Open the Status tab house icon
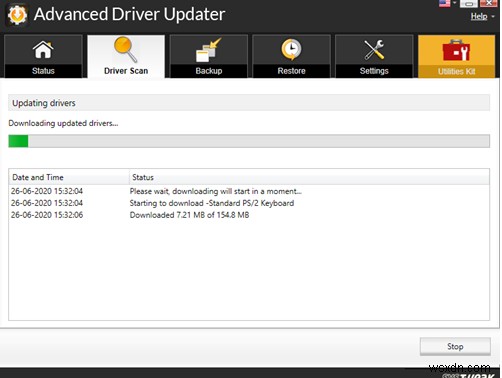This screenshot has height=378, width=502. (x=43, y=50)
